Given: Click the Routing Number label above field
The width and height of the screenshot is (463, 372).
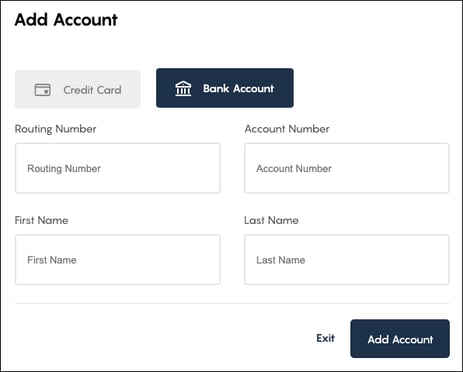Looking at the screenshot, I should 55,129.
